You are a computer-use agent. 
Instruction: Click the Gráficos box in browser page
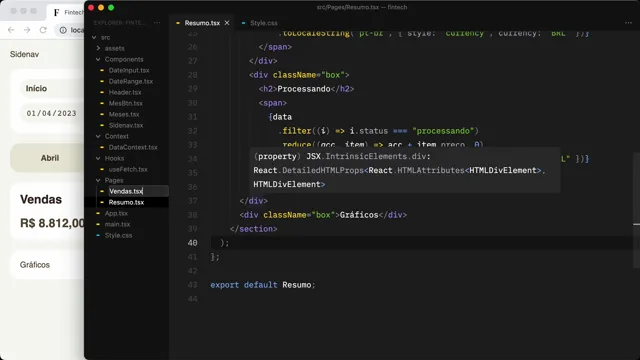pyautogui.click(x=47, y=265)
